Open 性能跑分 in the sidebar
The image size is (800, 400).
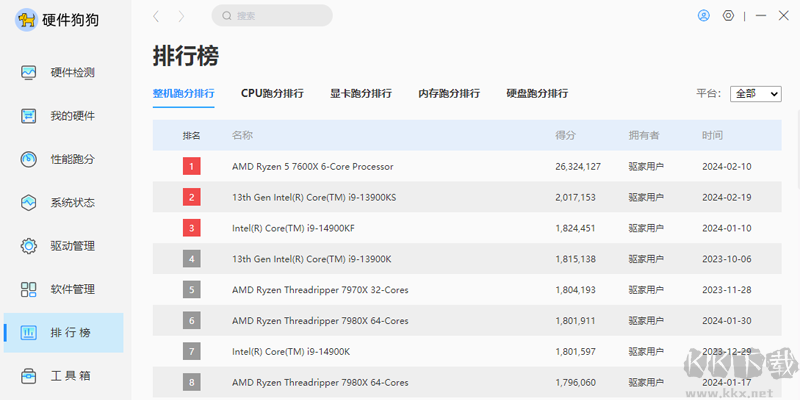(x=72, y=159)
